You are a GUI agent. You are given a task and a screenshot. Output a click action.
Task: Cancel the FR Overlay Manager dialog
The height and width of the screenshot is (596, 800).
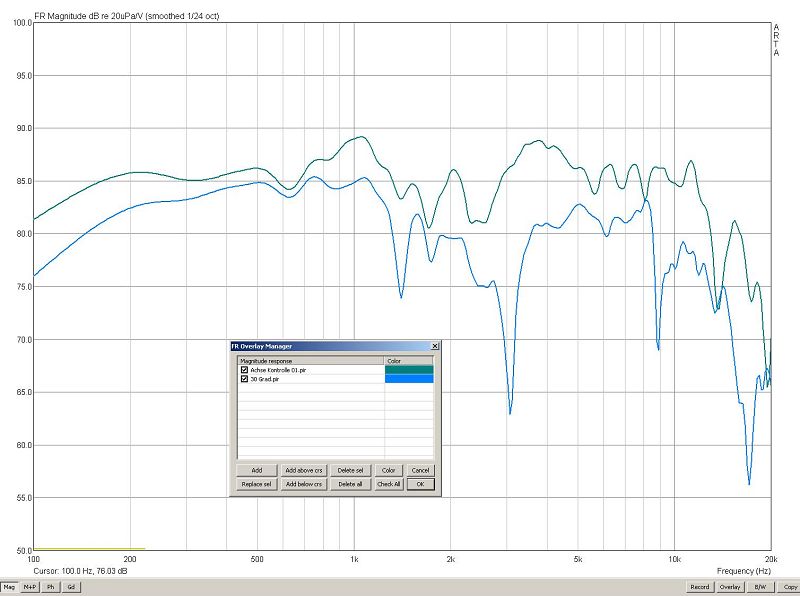click(420, 470)
